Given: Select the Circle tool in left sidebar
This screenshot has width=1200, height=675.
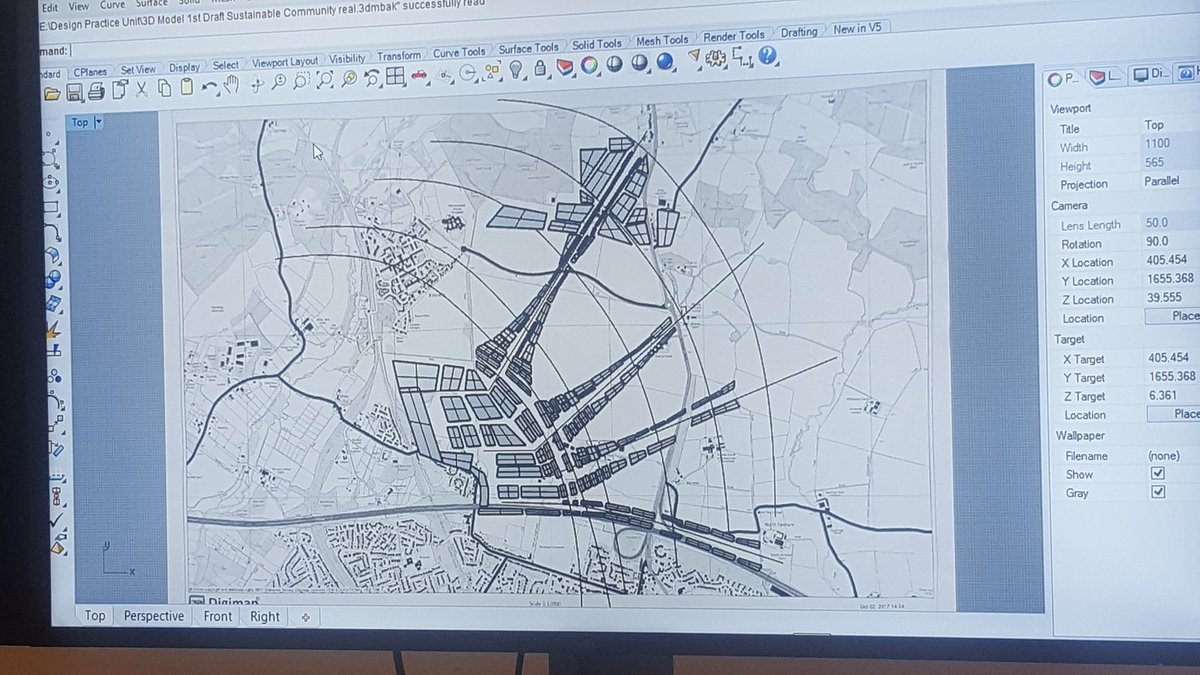Looking at the screenshot, I should click(x=51, y=181).
